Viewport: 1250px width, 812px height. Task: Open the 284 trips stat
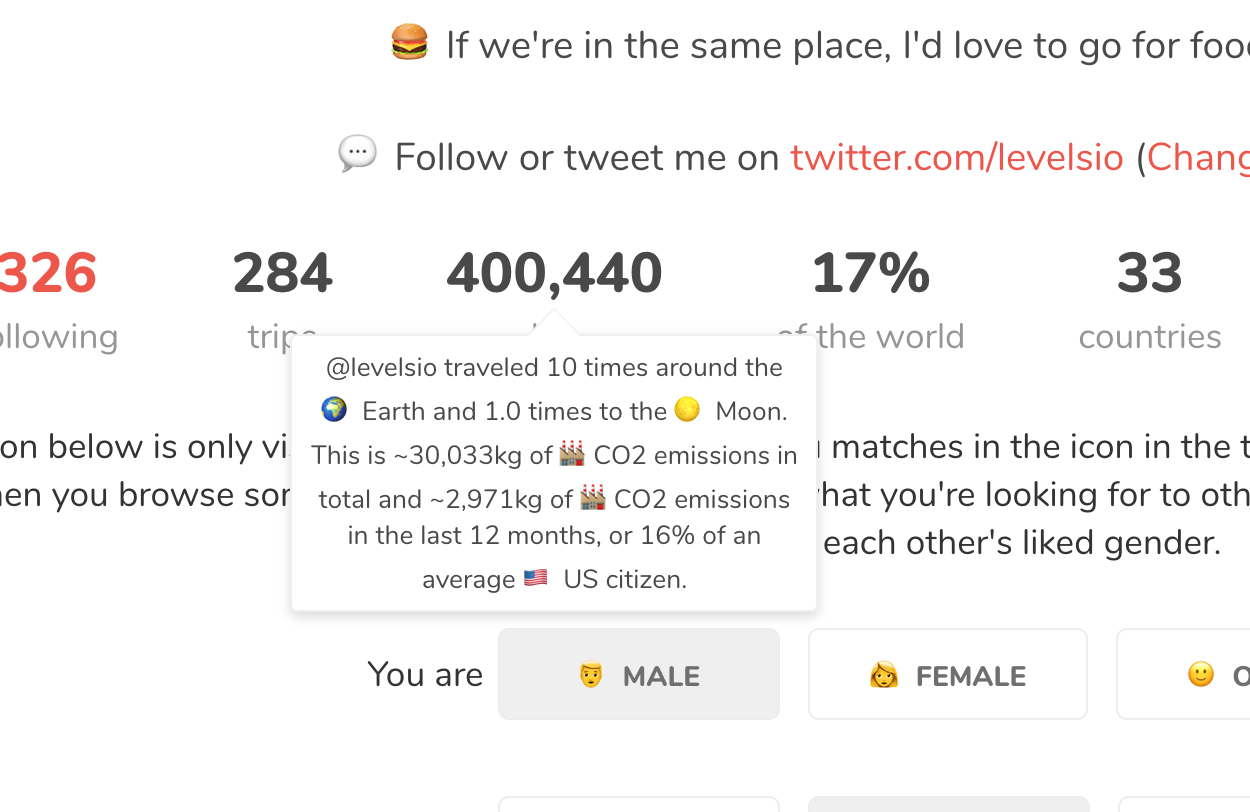tap(282, 274)
